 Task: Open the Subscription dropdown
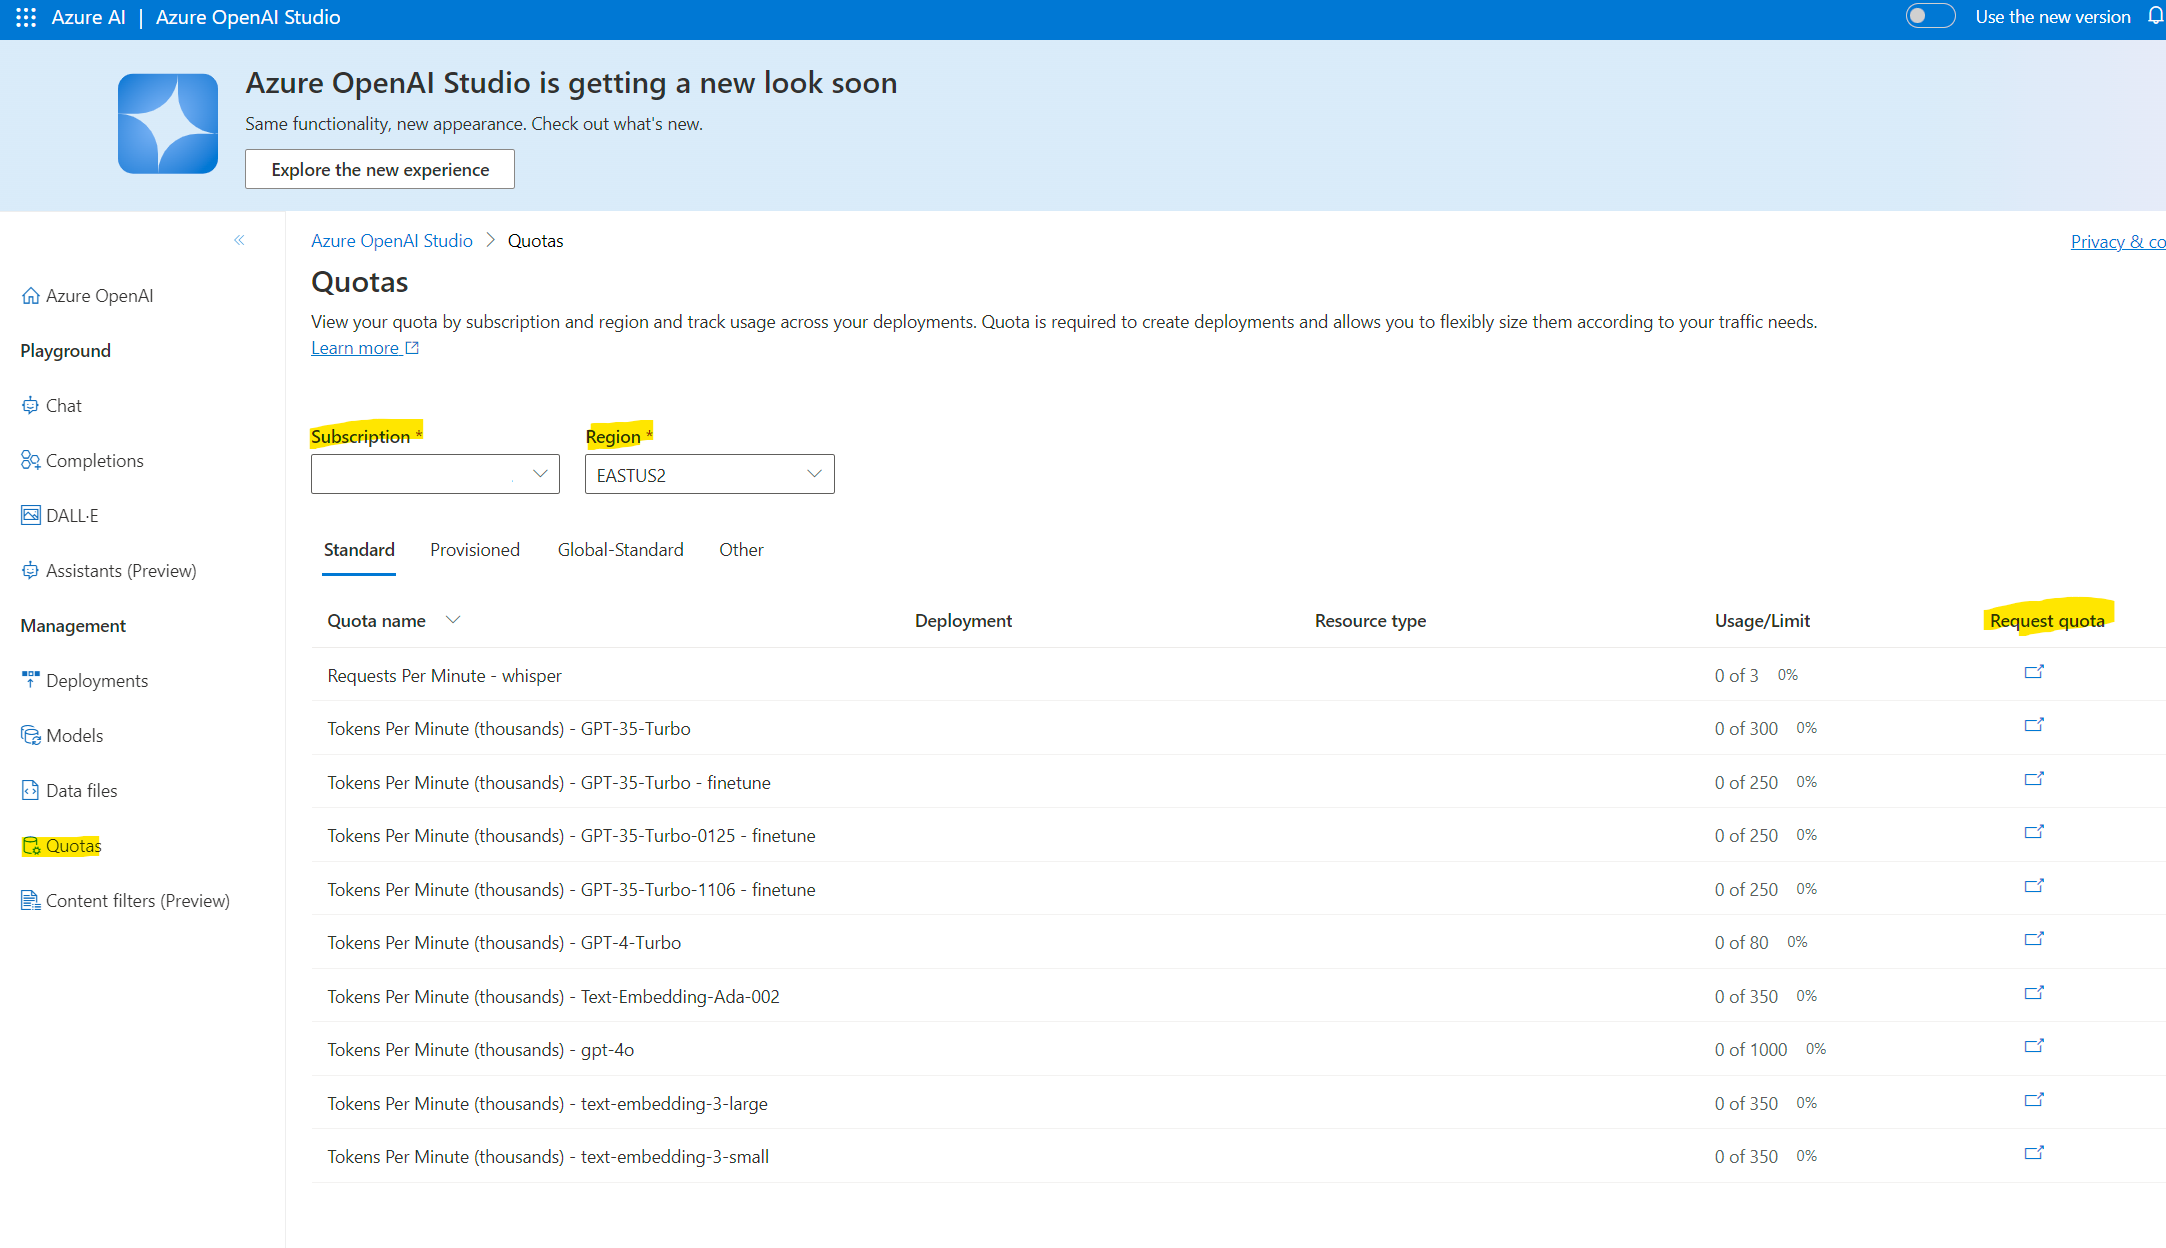[x=435, y=474]
